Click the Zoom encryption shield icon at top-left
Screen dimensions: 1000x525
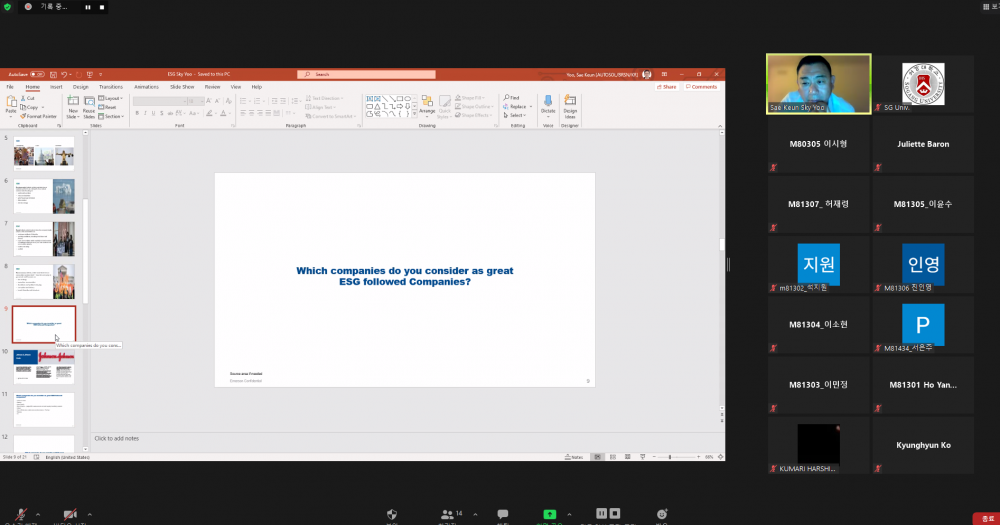[8, 7]
